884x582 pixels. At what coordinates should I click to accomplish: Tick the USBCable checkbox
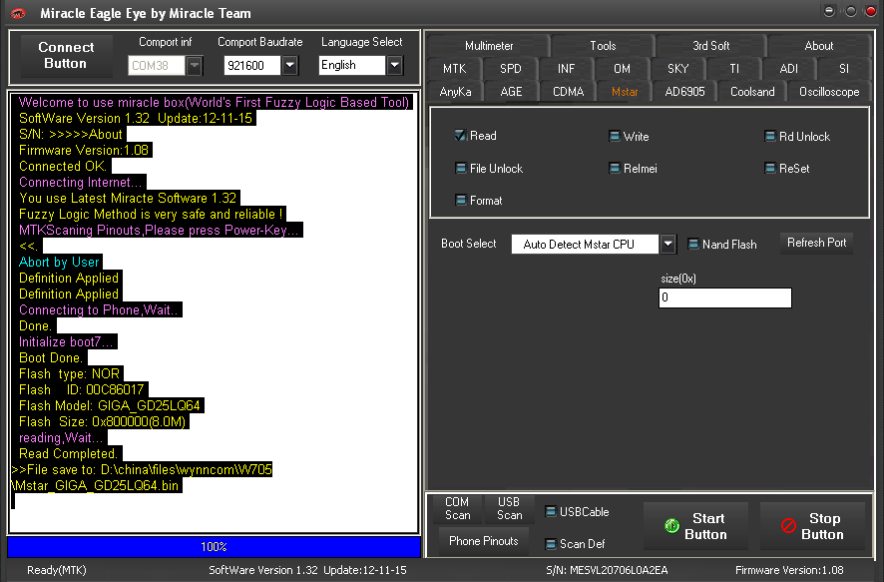click(551, 512)
